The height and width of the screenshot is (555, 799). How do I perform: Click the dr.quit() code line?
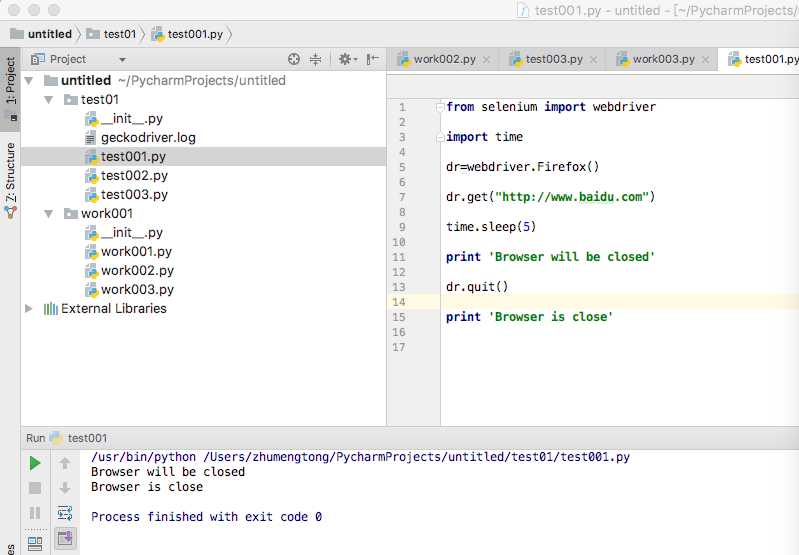pyautogui.click(x=477, y=287)
